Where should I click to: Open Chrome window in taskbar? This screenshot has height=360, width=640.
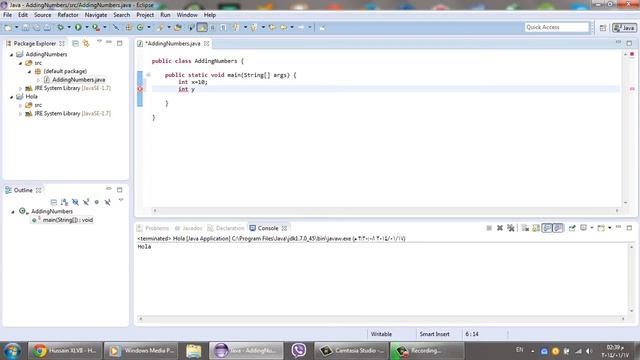click(x=64, y=350)
